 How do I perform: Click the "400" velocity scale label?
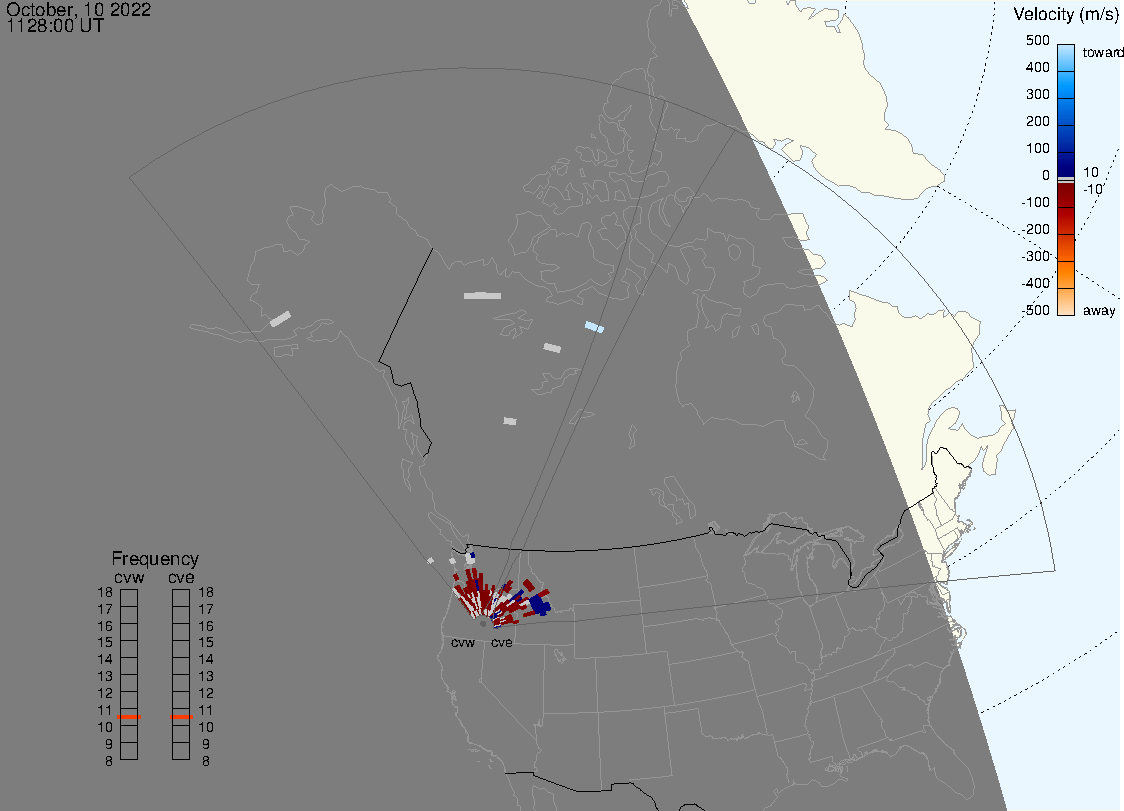pyautogui.click(x=1037, y=67)
